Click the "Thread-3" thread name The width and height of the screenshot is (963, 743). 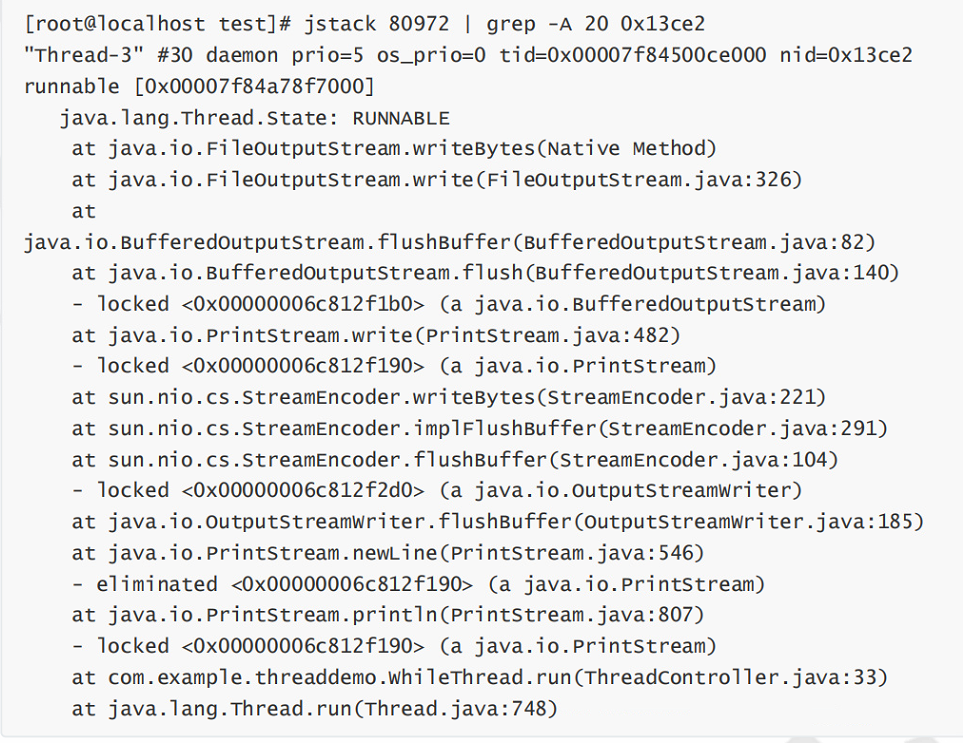84,55
